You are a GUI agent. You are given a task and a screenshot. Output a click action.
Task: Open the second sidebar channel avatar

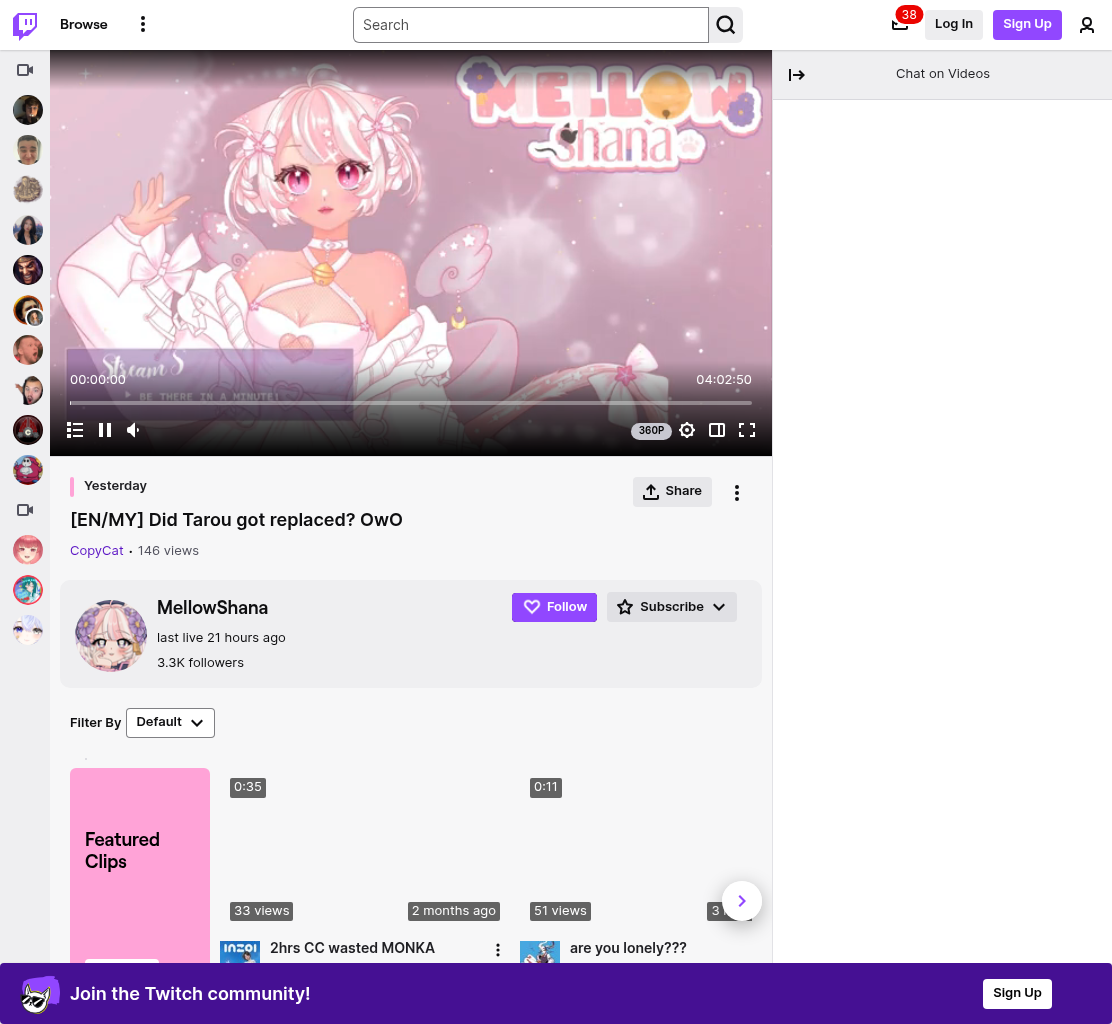click(28, 150)
